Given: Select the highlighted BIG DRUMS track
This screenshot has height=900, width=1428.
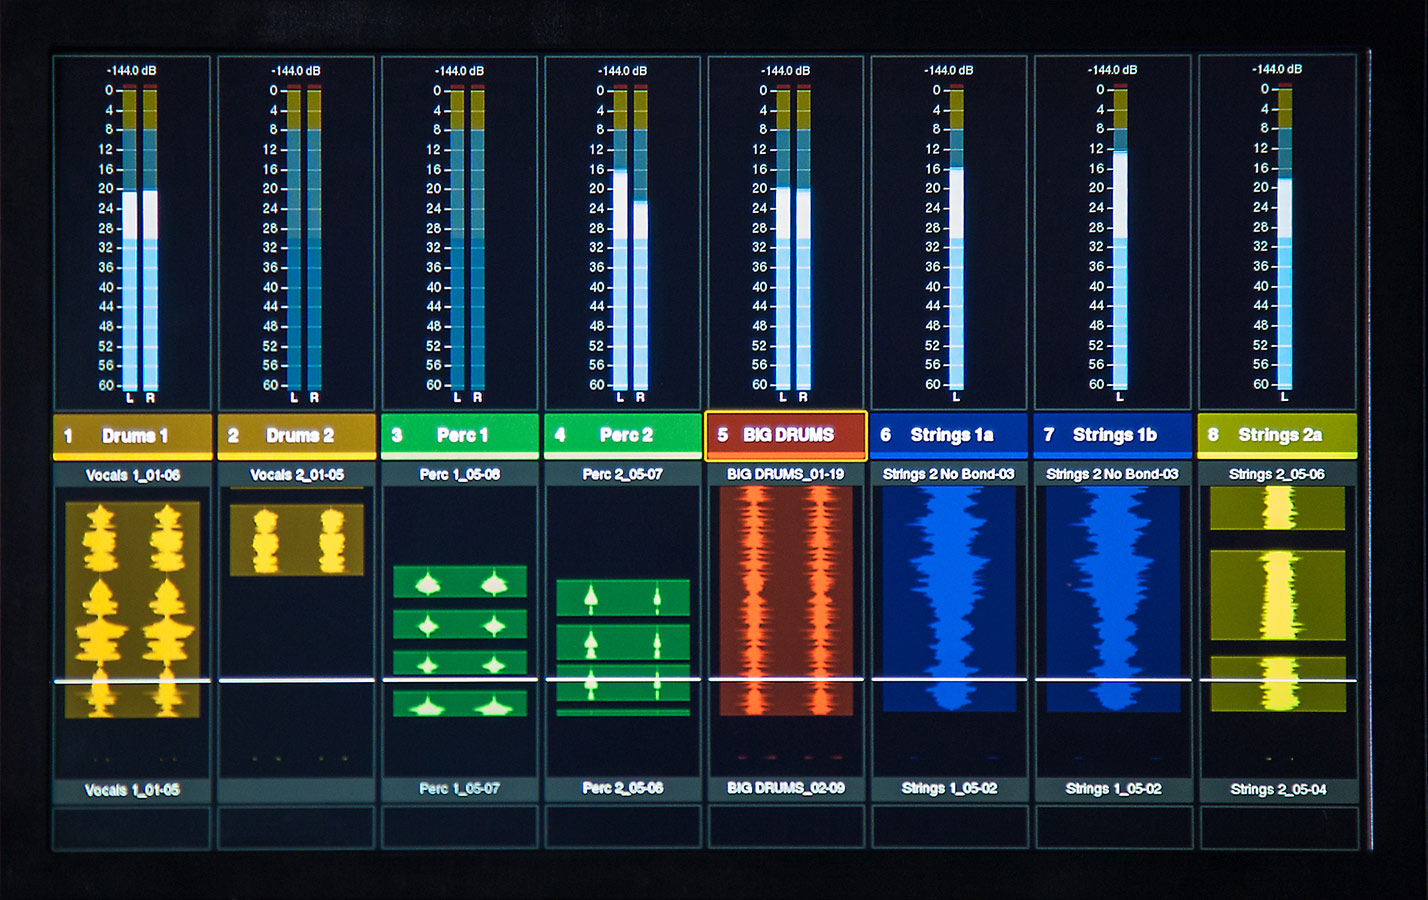Looking at the screenshot, I should (x=786, y=436).
